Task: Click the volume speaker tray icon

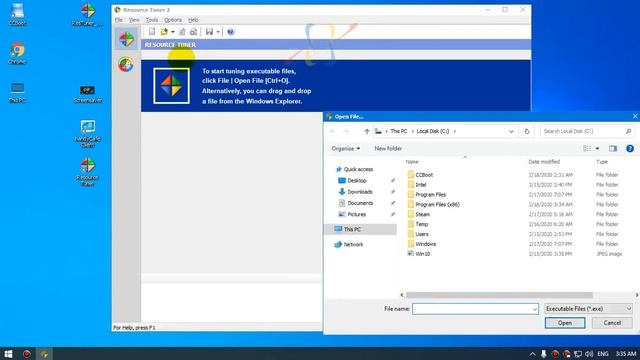Action: click(x=589, y=354)
